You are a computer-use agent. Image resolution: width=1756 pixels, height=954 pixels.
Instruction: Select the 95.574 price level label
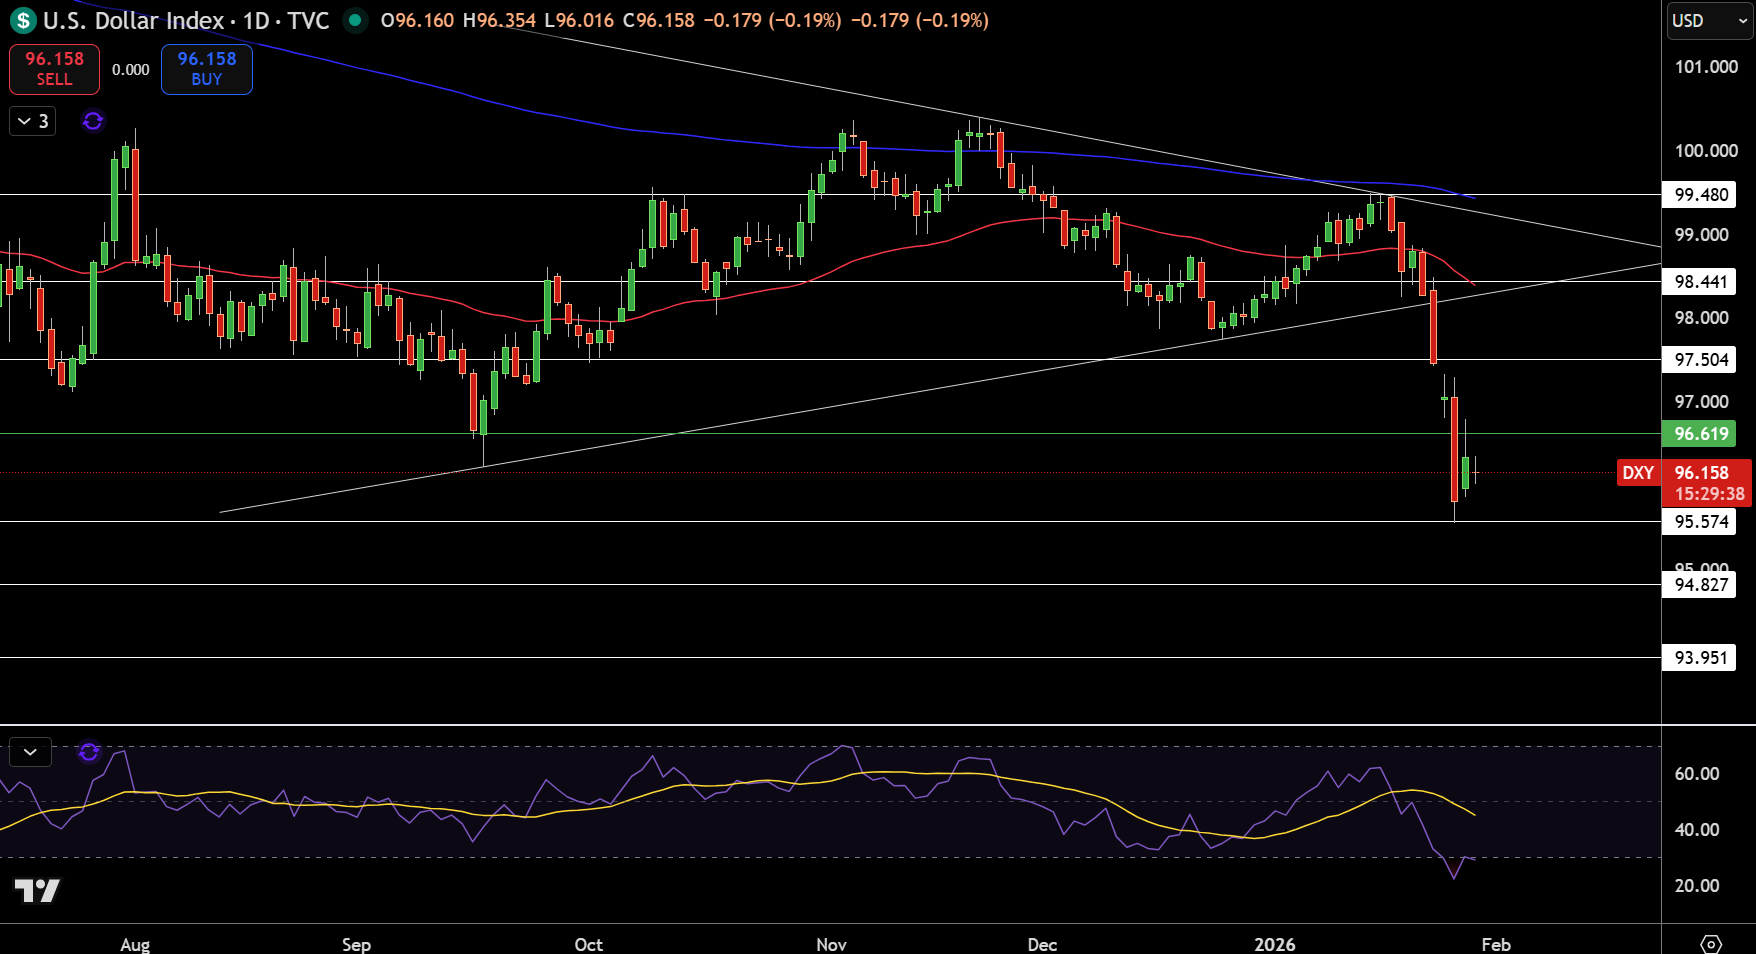click(1700, 522)
